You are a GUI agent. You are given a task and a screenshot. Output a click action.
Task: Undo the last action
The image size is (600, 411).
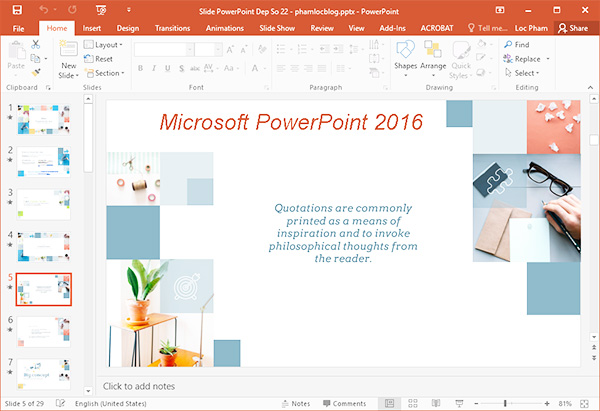(x=43, y=10)
